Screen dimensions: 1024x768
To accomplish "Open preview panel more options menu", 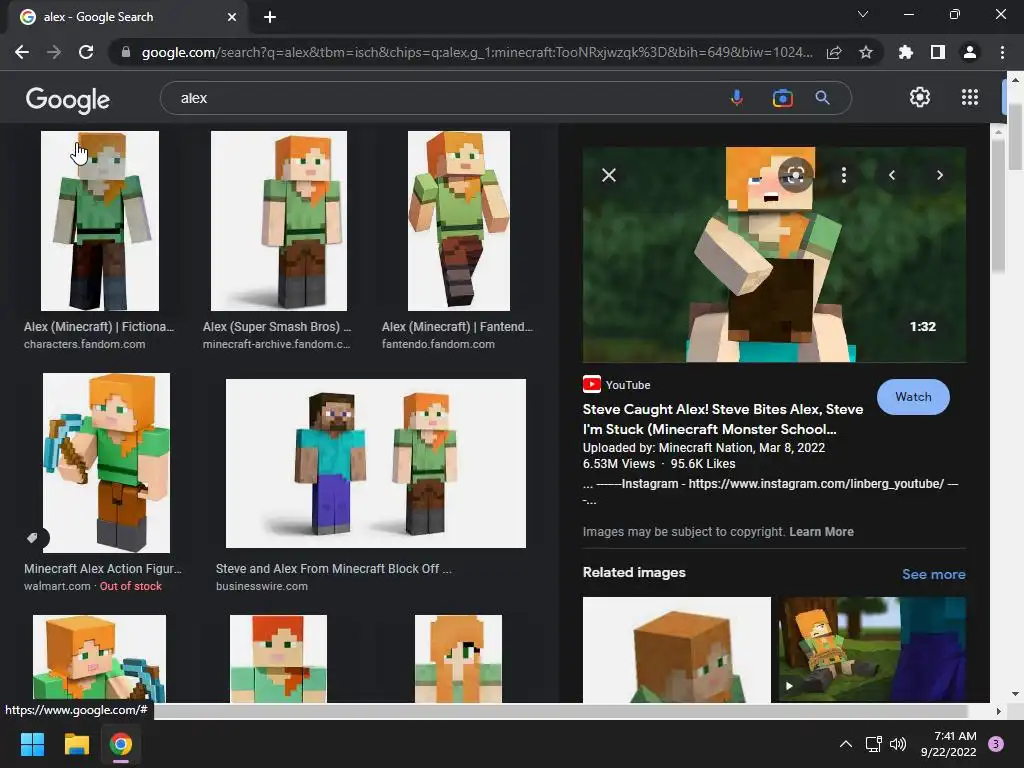I will (x=844, y=175).
